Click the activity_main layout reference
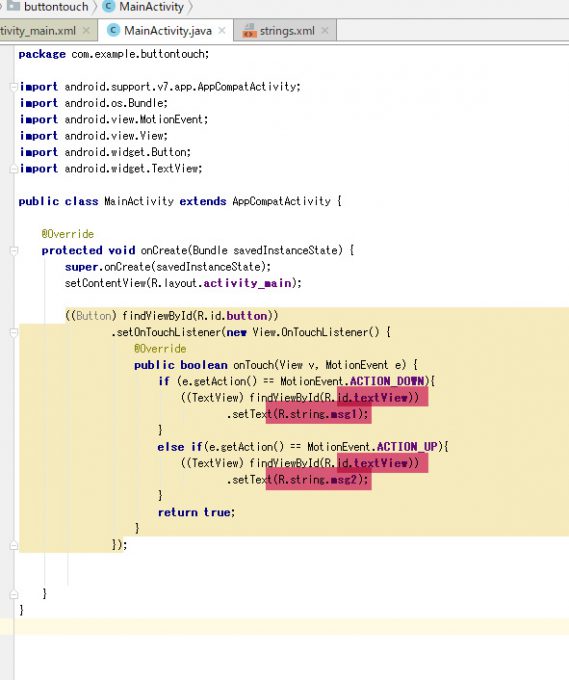The height and width of the screenshot is (680, 569). [248, 283]
